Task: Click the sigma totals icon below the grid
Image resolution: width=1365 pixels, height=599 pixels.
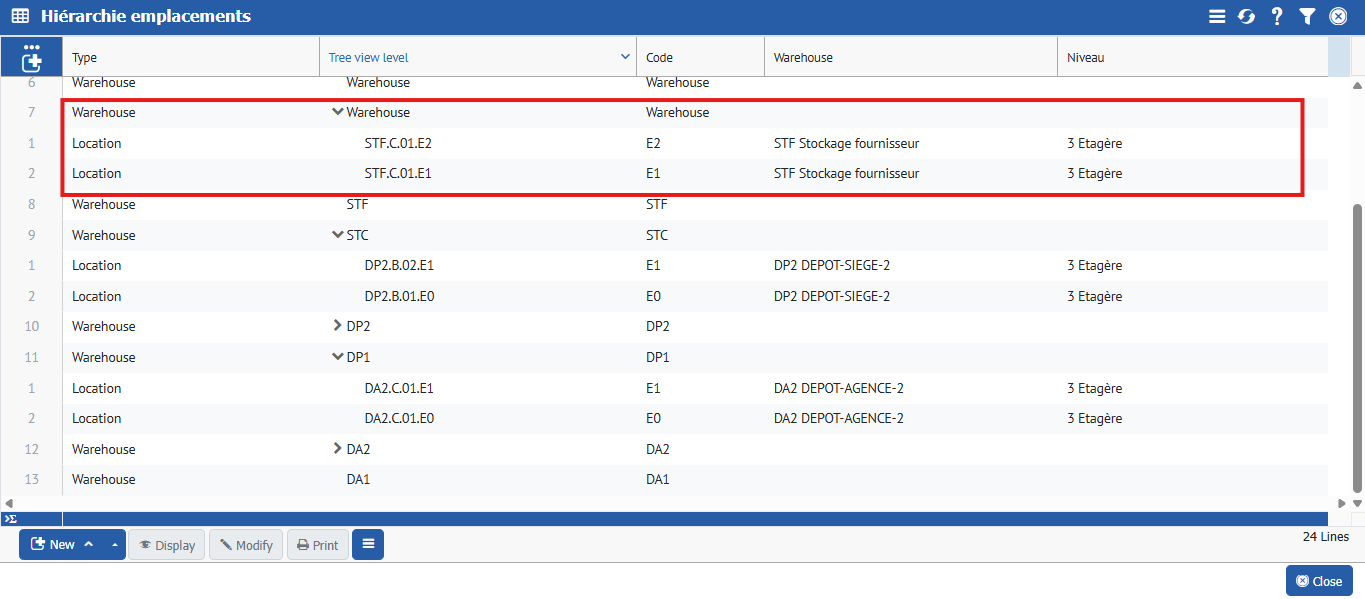Action: [x=9, y=519]
